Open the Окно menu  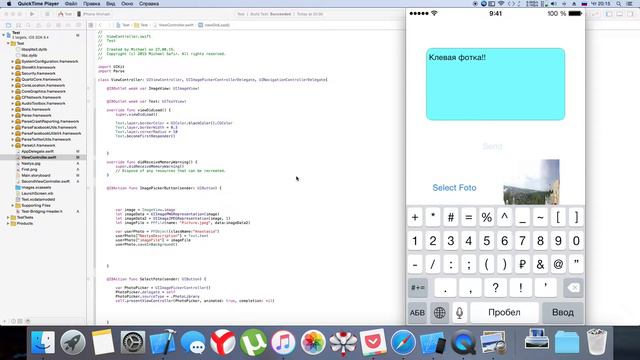[127, 4]
